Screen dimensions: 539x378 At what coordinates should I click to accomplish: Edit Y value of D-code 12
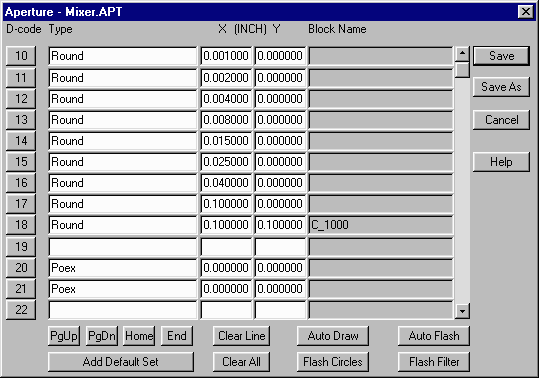coord(280,99)
